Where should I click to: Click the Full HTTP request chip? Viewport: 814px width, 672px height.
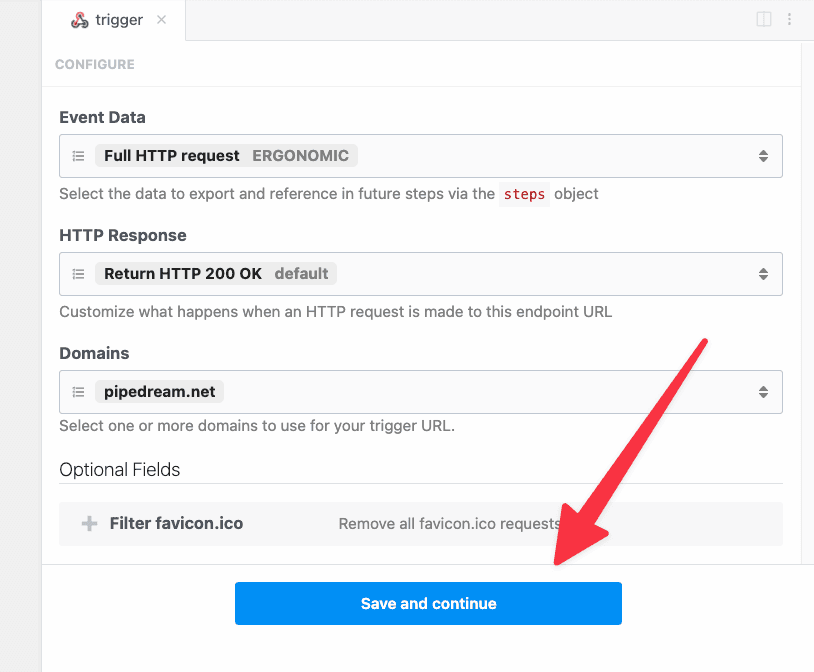pos(226,156)
